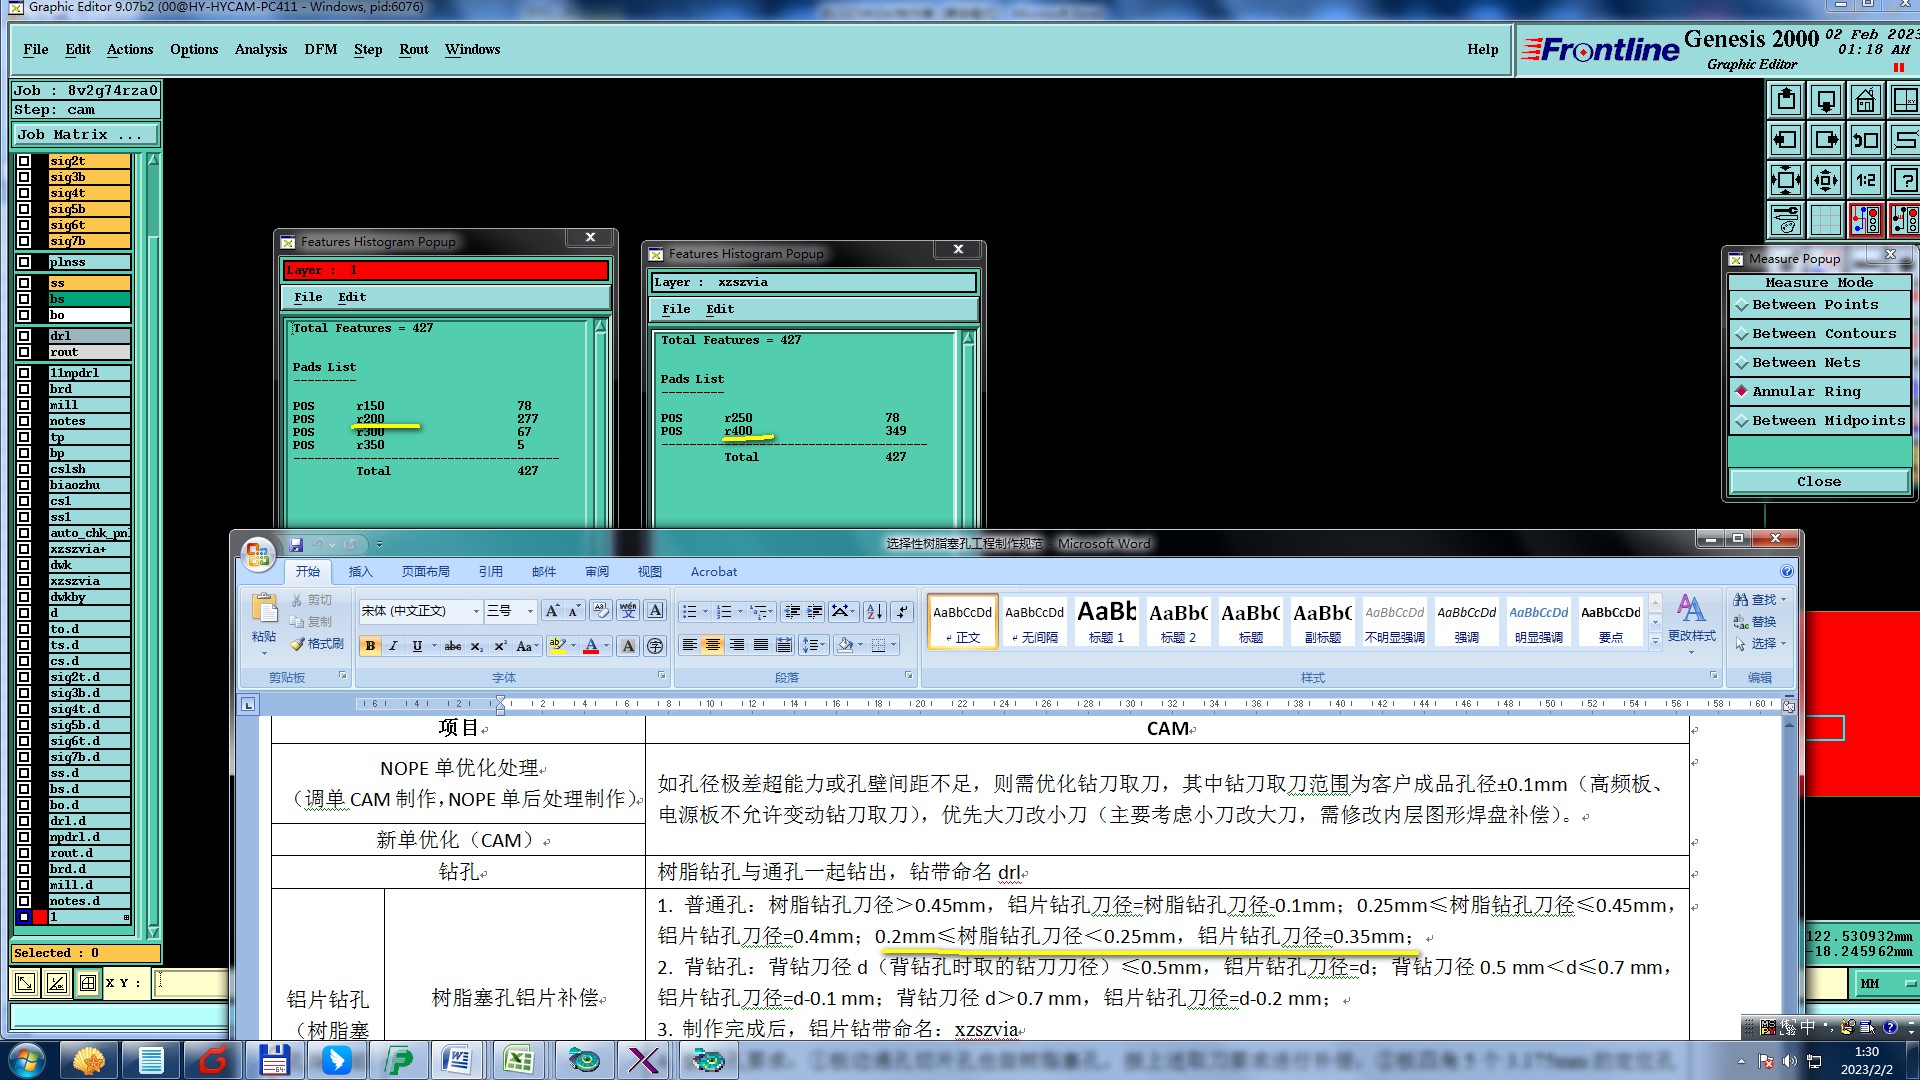Open the font name dropdown in Word
Screen dimensions: 1920x1080
click(x=475, y=611)
